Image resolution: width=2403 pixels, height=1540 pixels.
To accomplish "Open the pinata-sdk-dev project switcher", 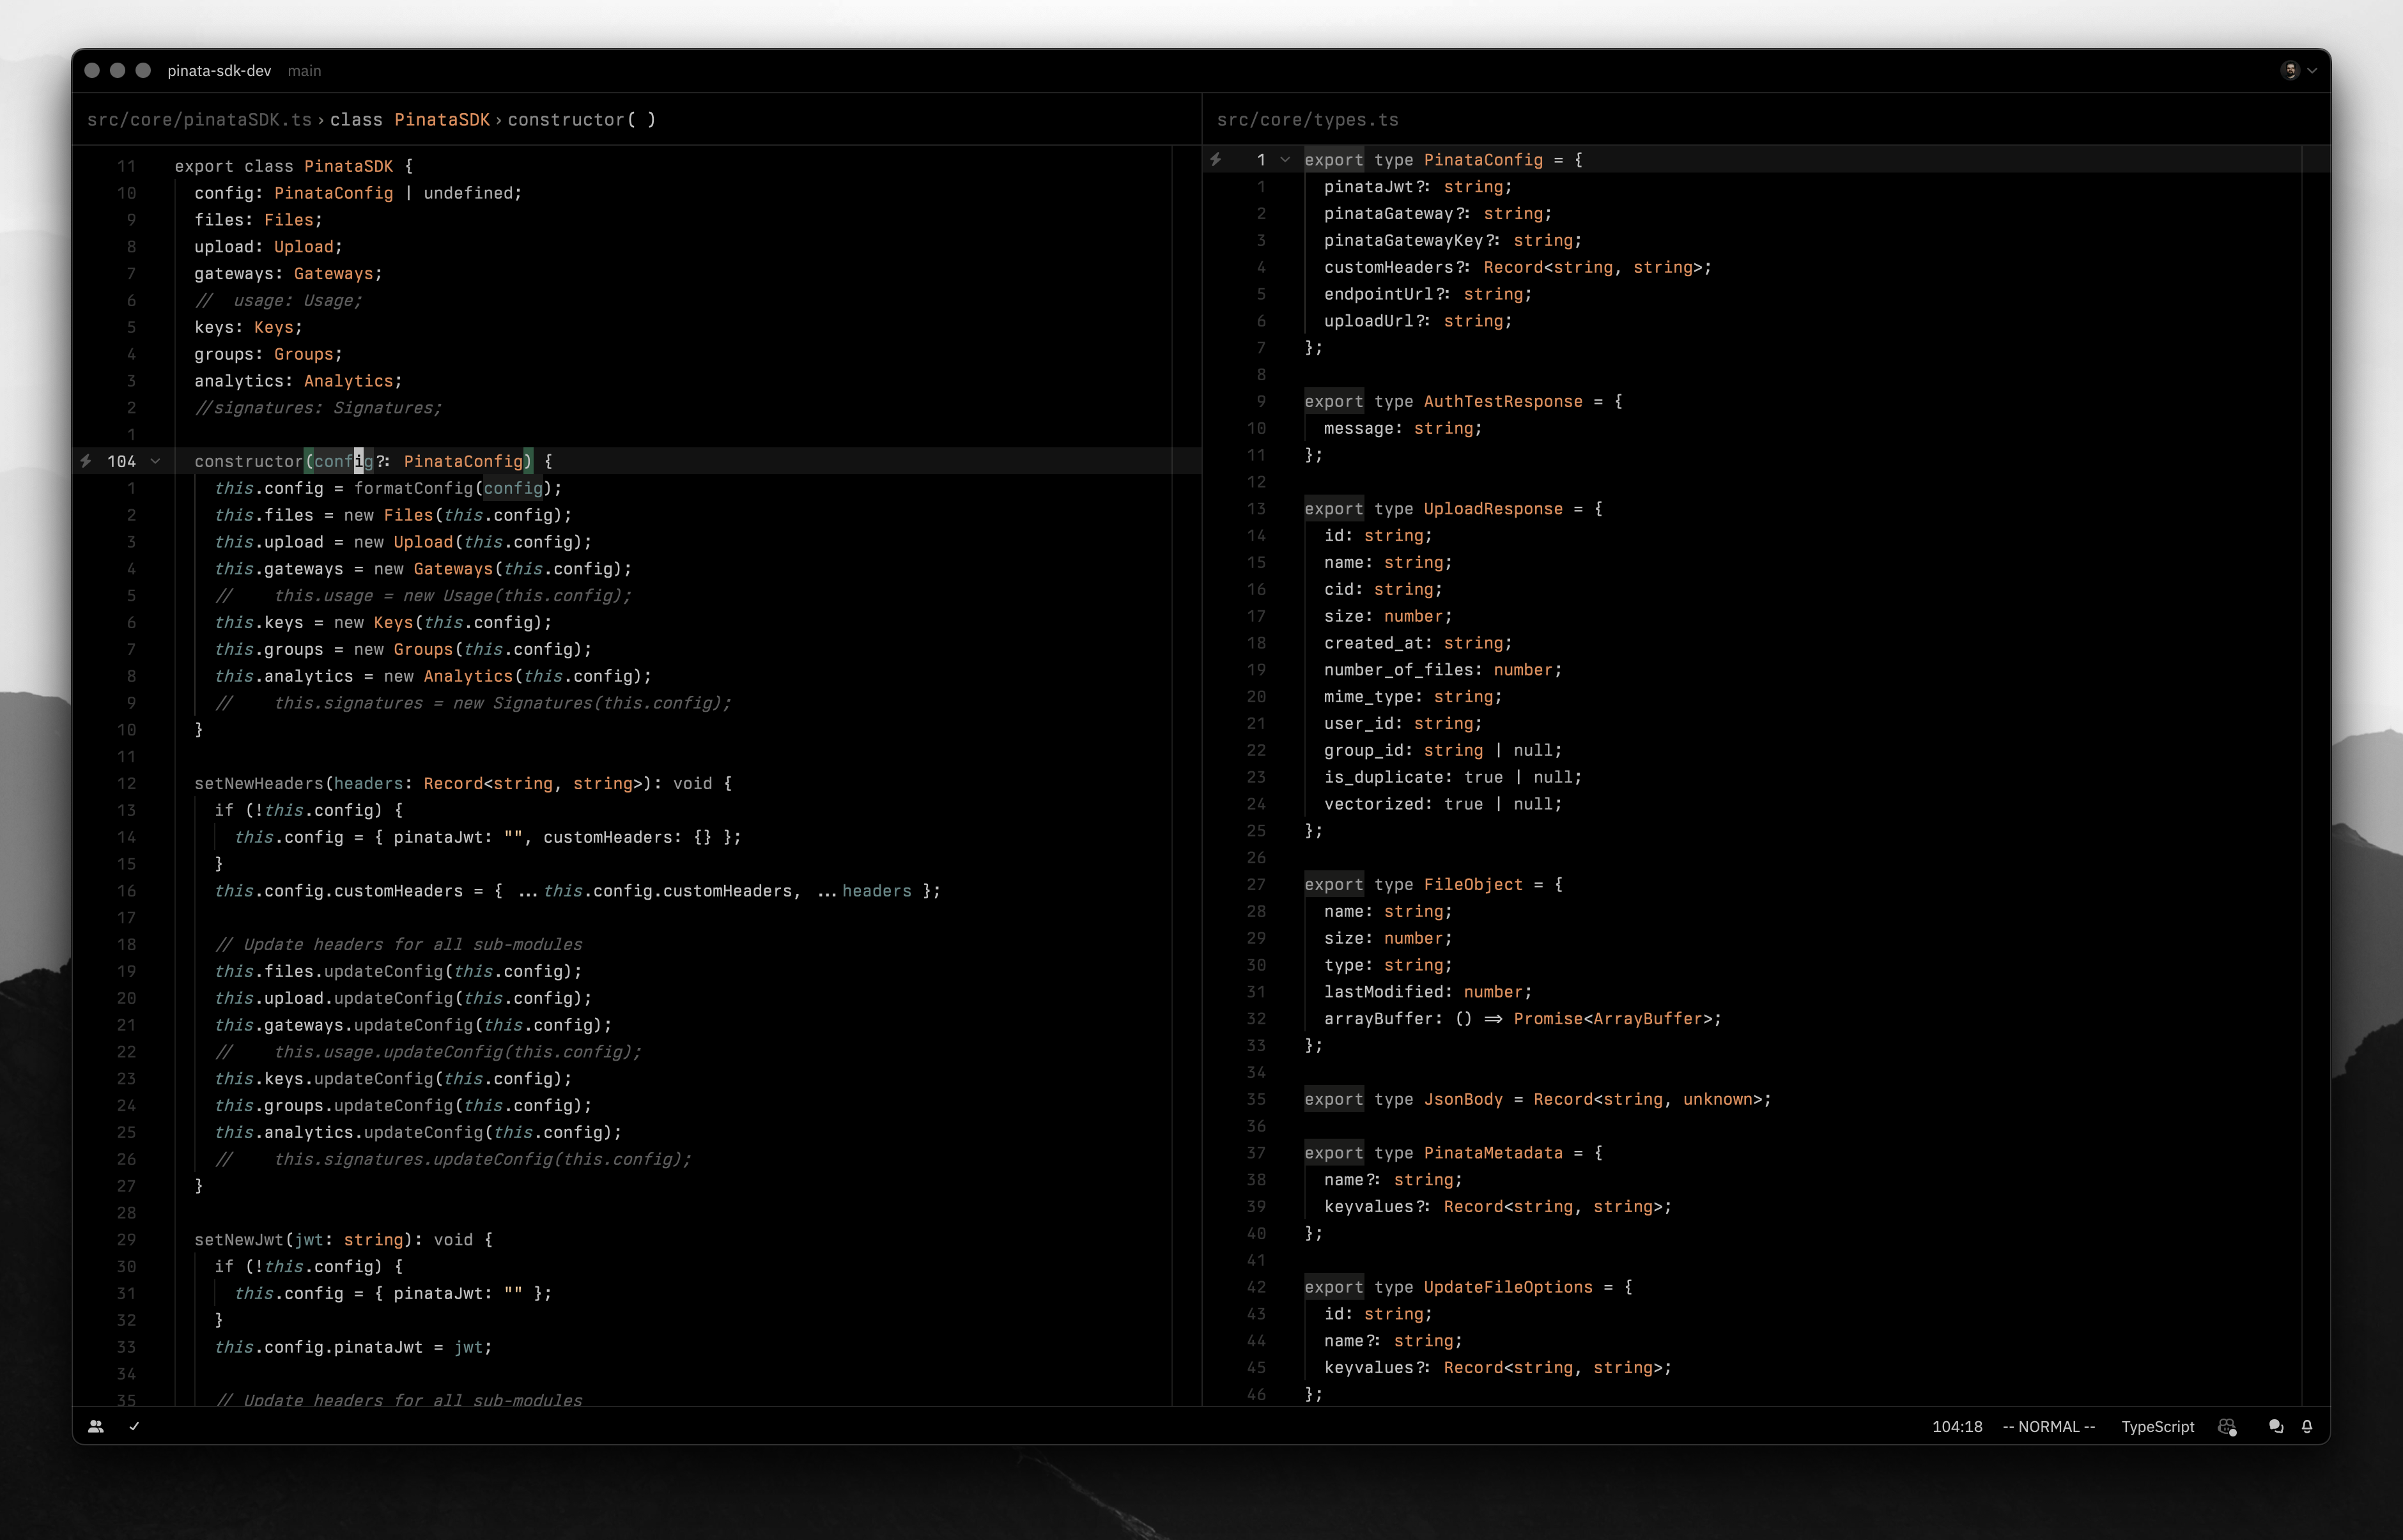I will point(219,71).
